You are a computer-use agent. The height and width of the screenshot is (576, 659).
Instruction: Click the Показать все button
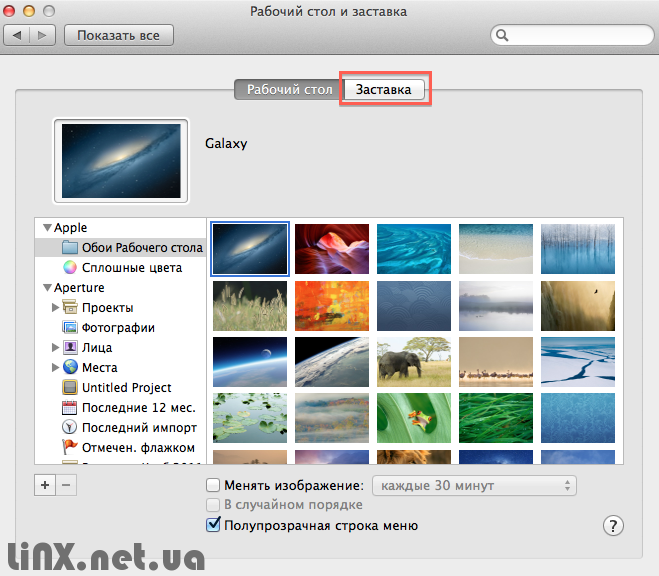point(119,35)
